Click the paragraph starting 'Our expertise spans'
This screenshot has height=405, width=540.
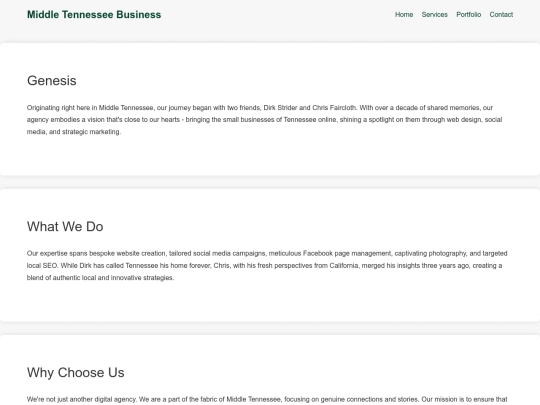(x=267, y=266)
